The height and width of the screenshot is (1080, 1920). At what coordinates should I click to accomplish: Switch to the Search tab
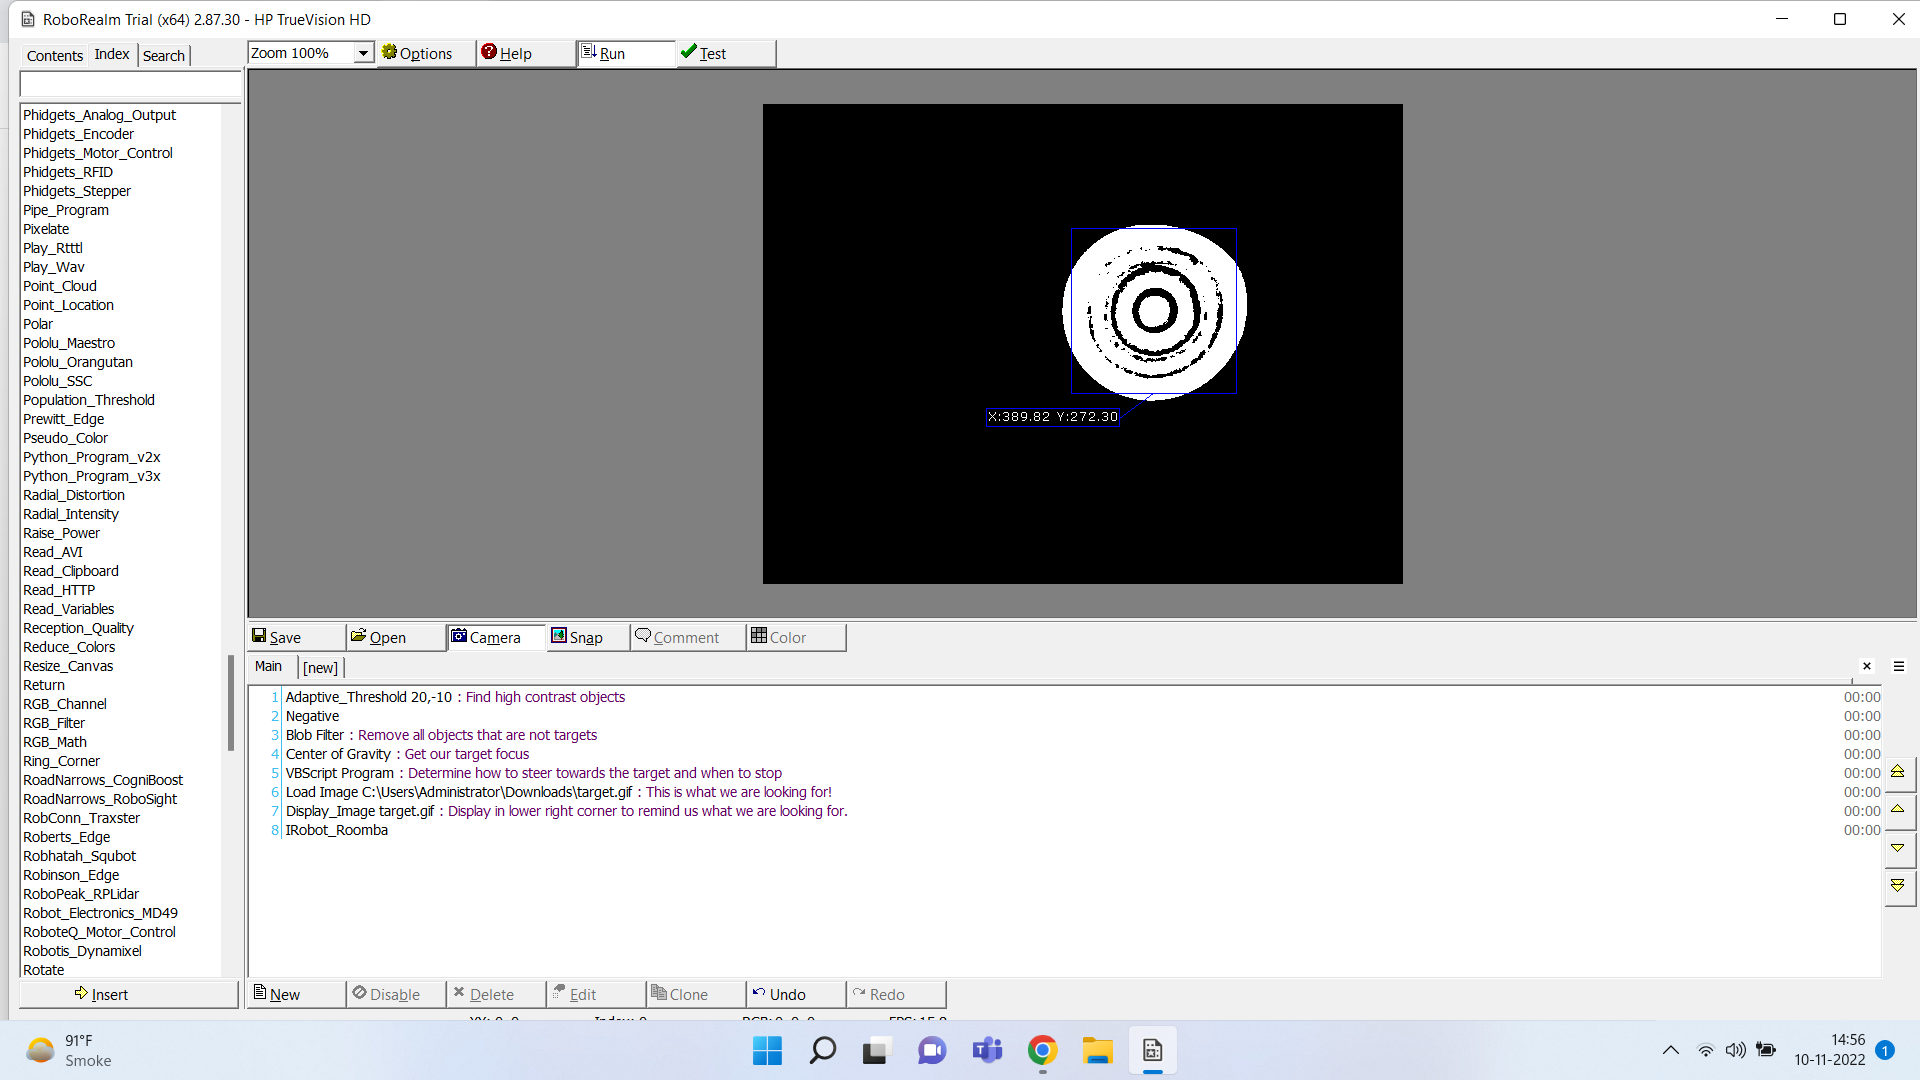pos(163,55)
